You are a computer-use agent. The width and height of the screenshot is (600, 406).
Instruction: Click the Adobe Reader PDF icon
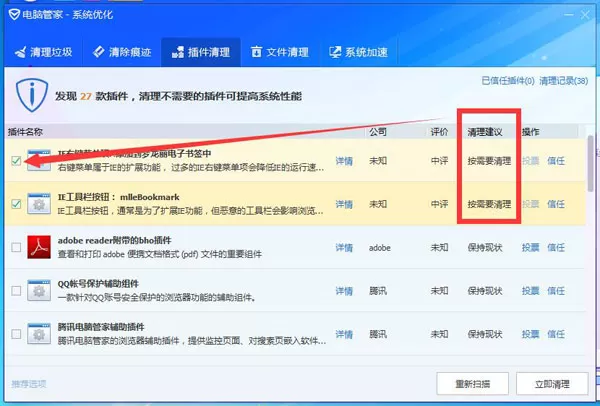[x=39, y=247]
